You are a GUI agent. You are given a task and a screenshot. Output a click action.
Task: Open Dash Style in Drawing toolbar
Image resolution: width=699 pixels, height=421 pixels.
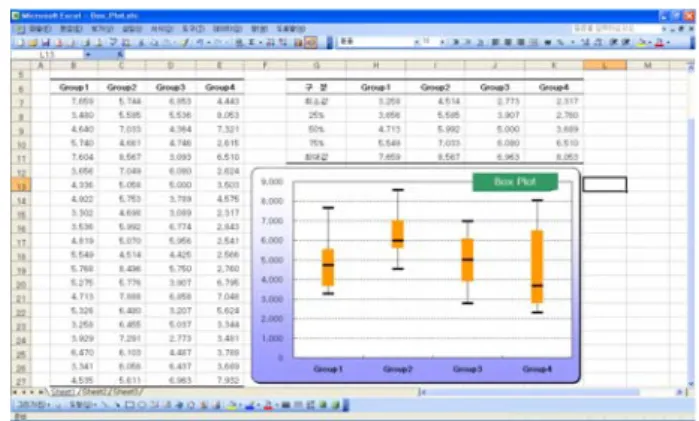click(x=298, y=405)
